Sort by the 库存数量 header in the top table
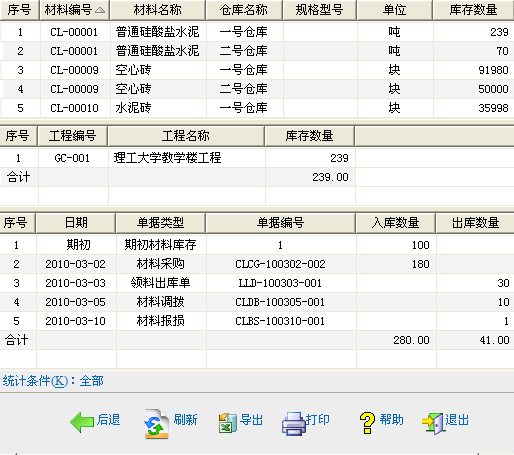The width and height of the screenshot is (514, 455). (473, 10)
